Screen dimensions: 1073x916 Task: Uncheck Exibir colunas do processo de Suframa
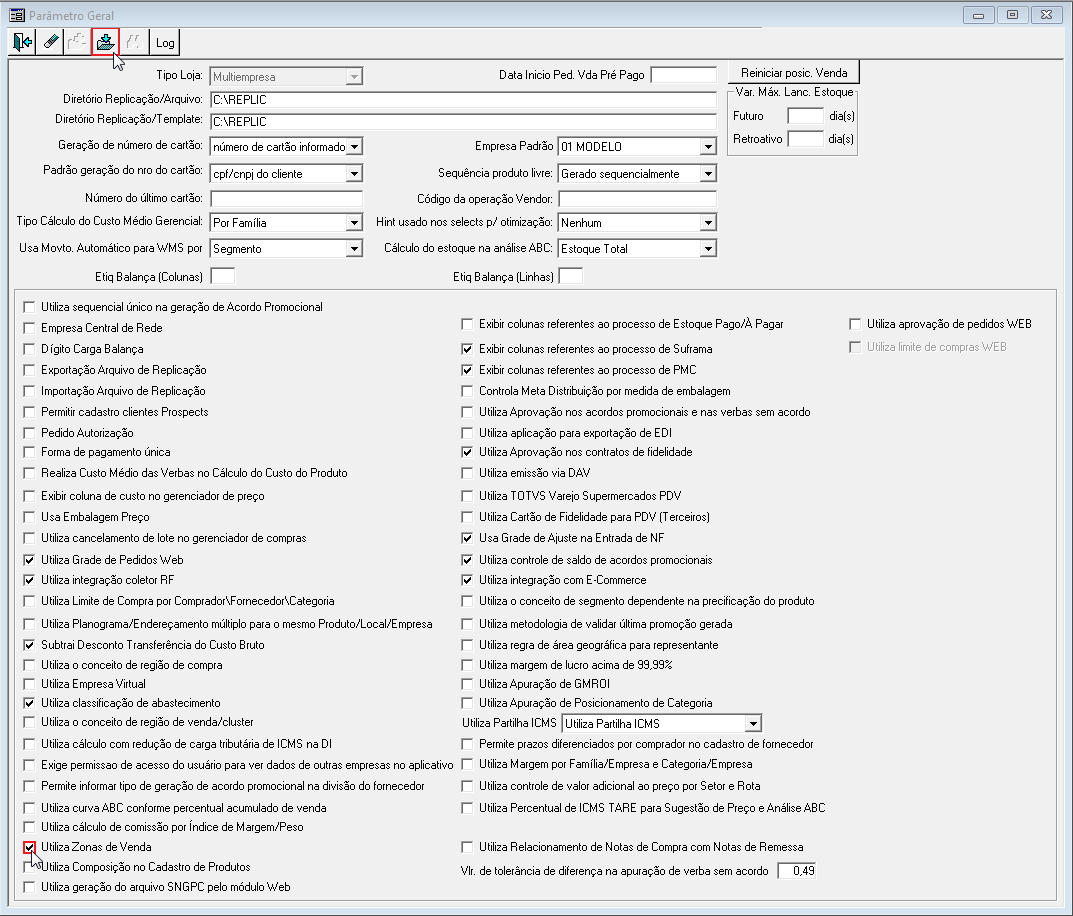point(467,349)
